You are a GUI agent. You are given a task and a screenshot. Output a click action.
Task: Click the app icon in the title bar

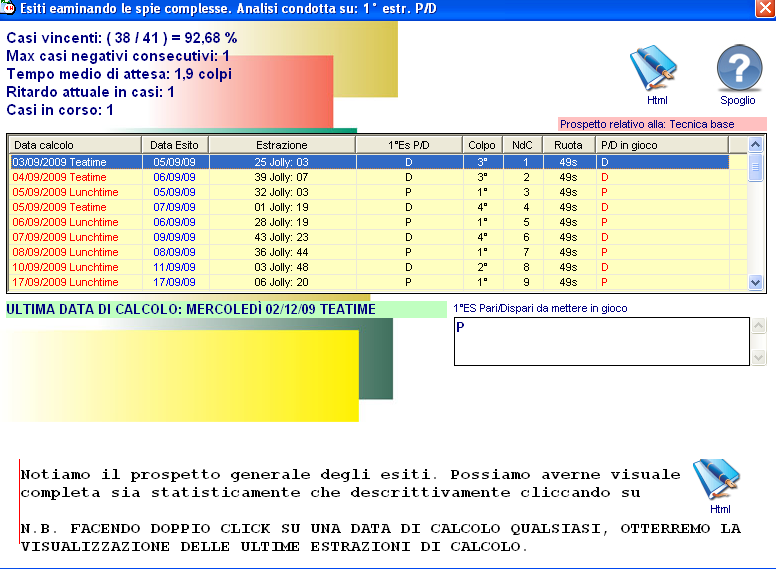point(8,8)
